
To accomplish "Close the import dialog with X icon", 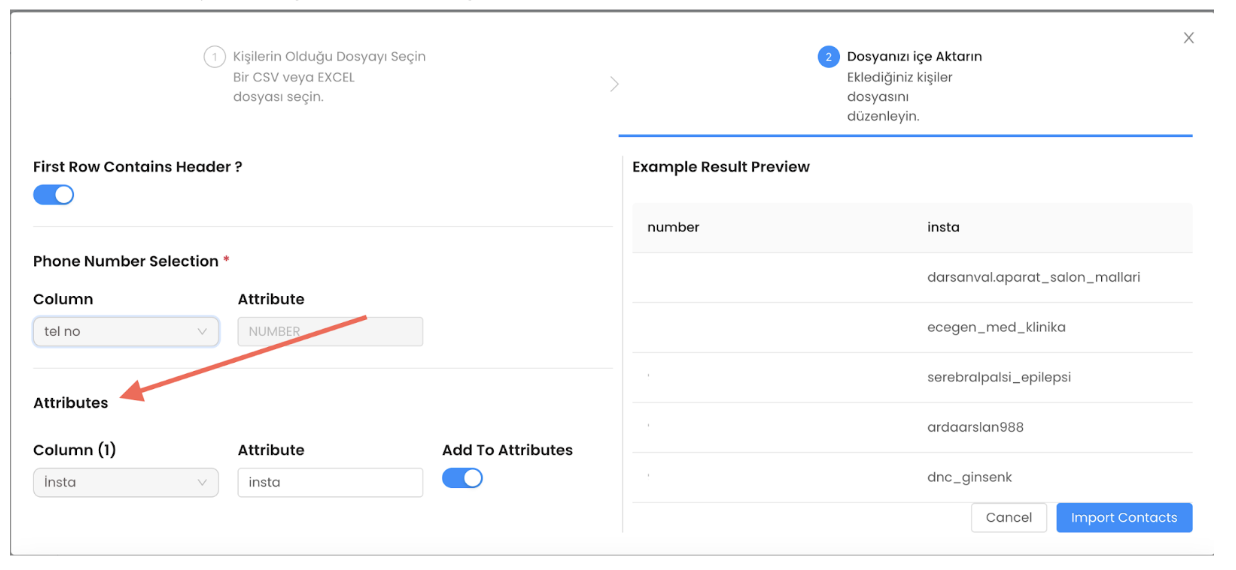I will point(1188,38).
